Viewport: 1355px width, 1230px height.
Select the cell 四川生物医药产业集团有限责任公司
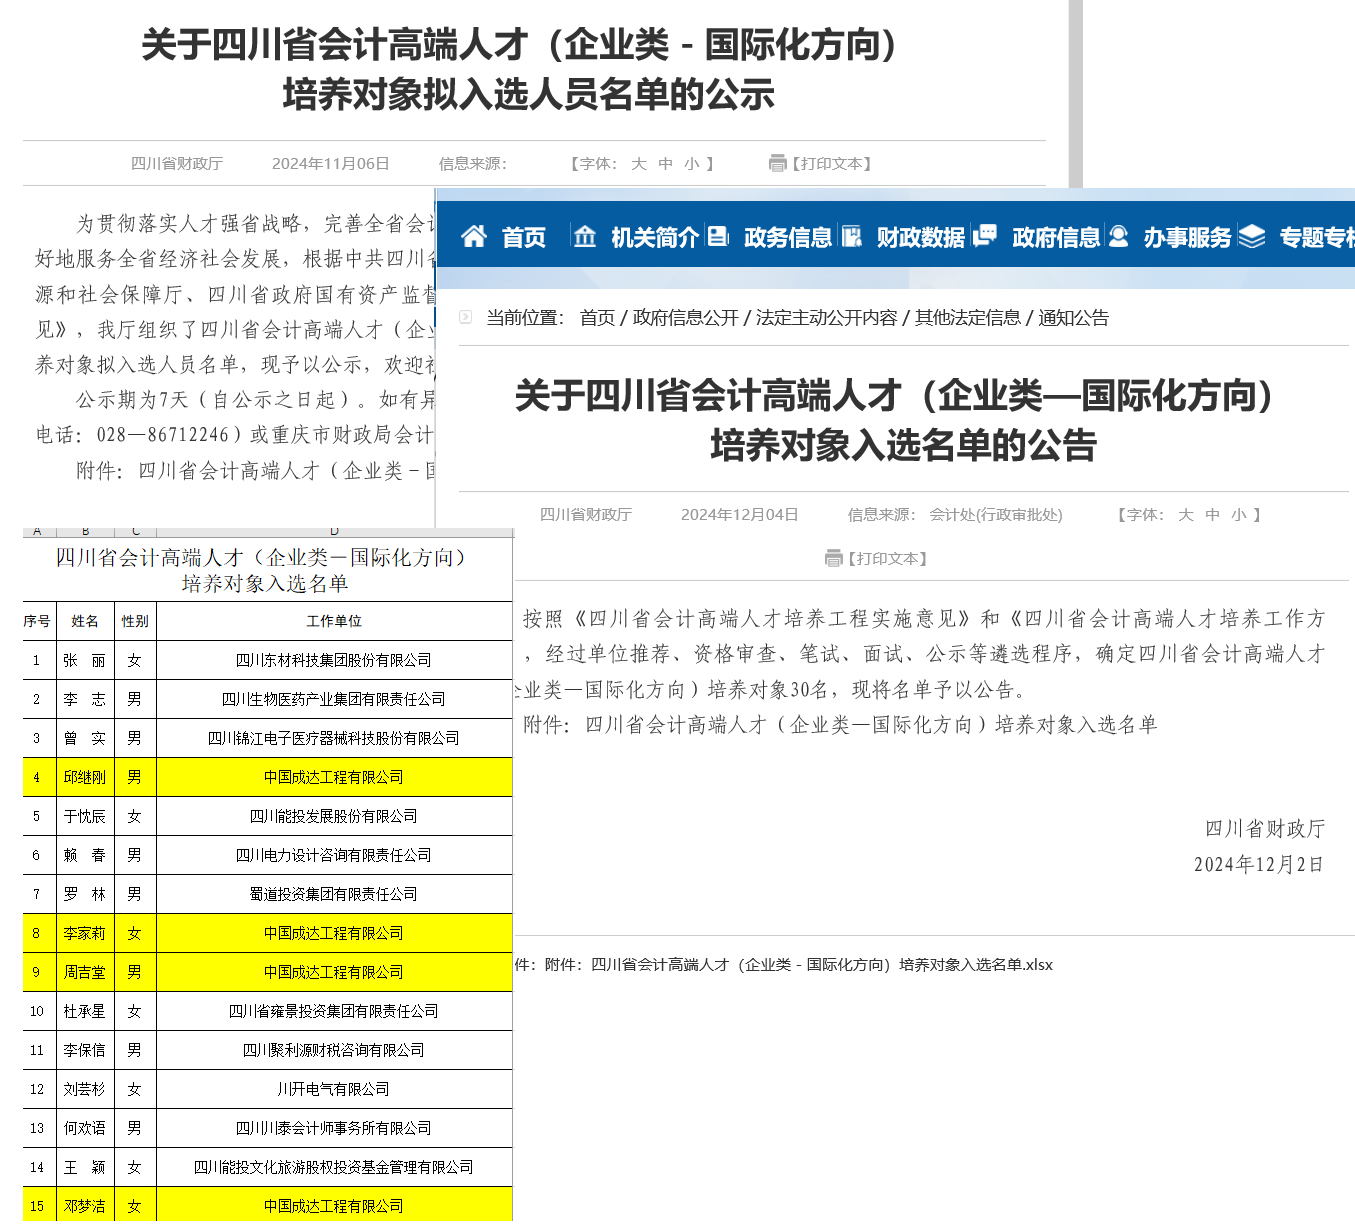334,699
